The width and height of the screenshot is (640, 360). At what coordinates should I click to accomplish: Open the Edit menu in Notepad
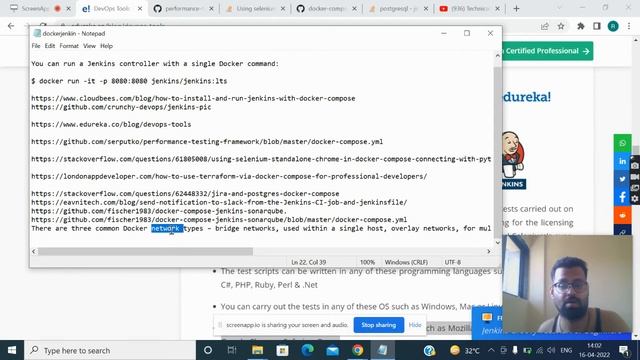[x=50, y=46]
